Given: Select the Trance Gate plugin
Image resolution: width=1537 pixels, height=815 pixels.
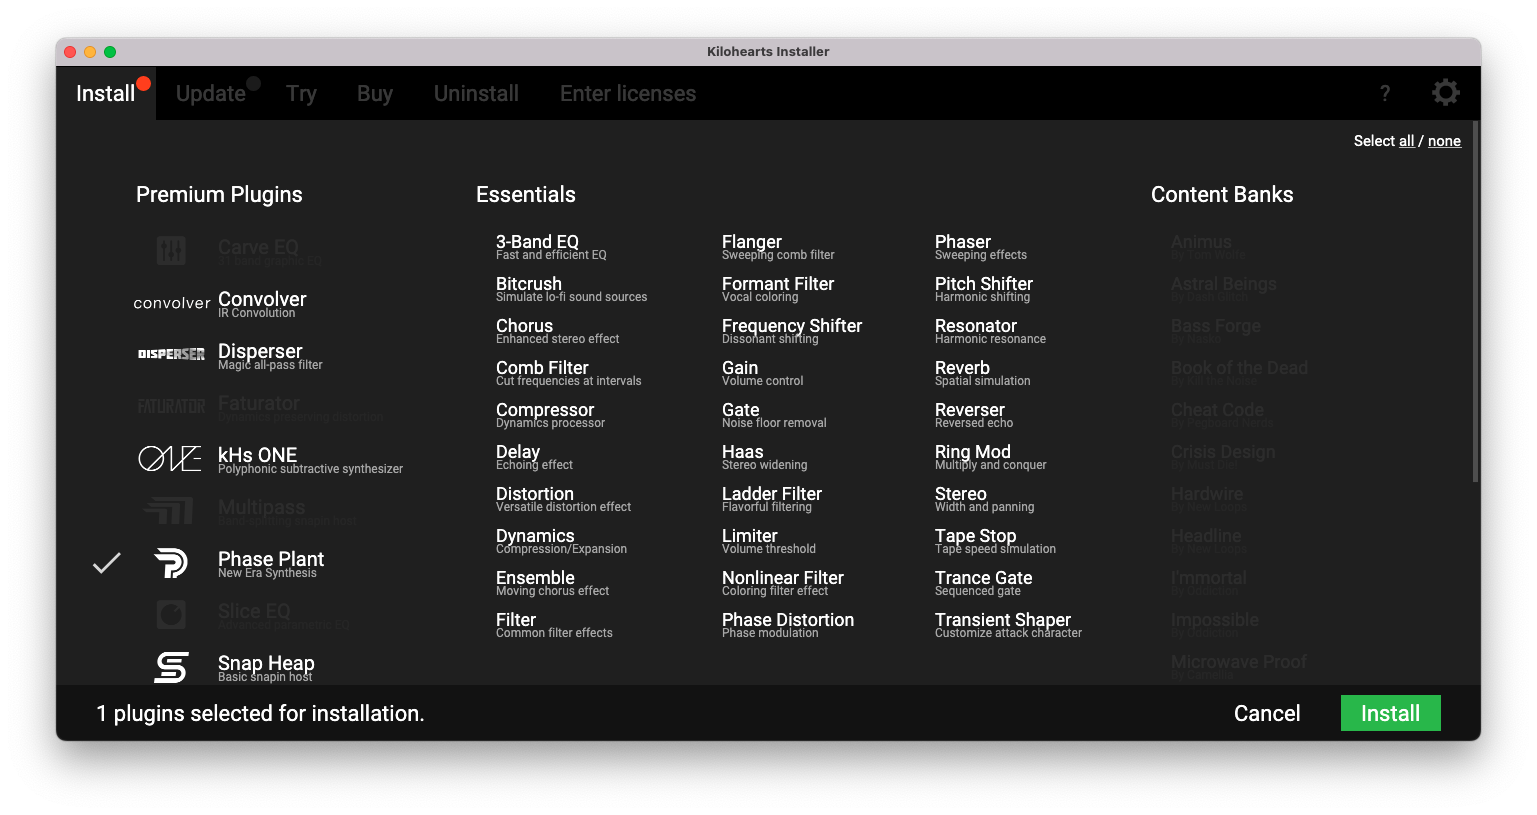Looking at the screenshot, I should 984,583.
